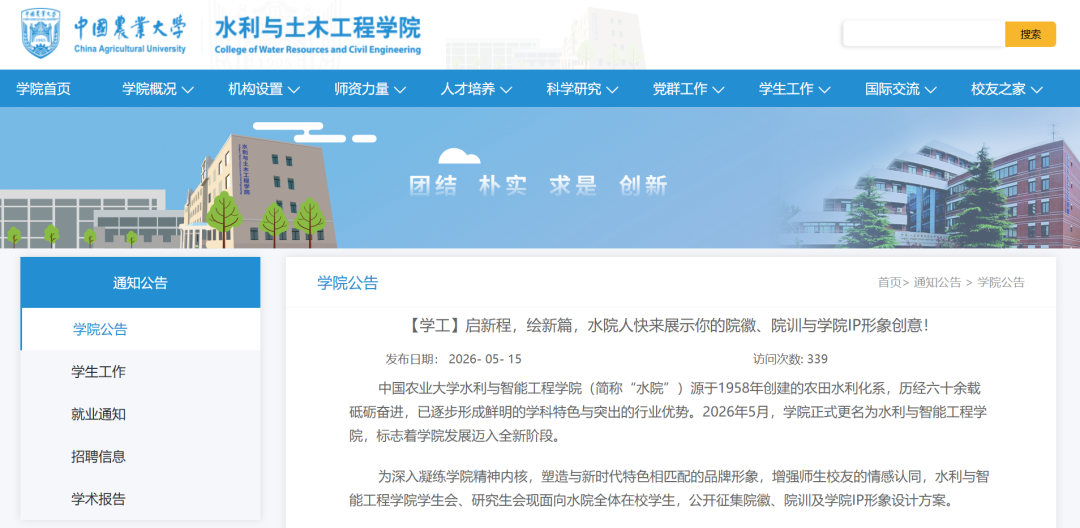1080x528 pixels.
Task: Expand the 机构设置 dropdown chevron
Action: tap(294, 89)
